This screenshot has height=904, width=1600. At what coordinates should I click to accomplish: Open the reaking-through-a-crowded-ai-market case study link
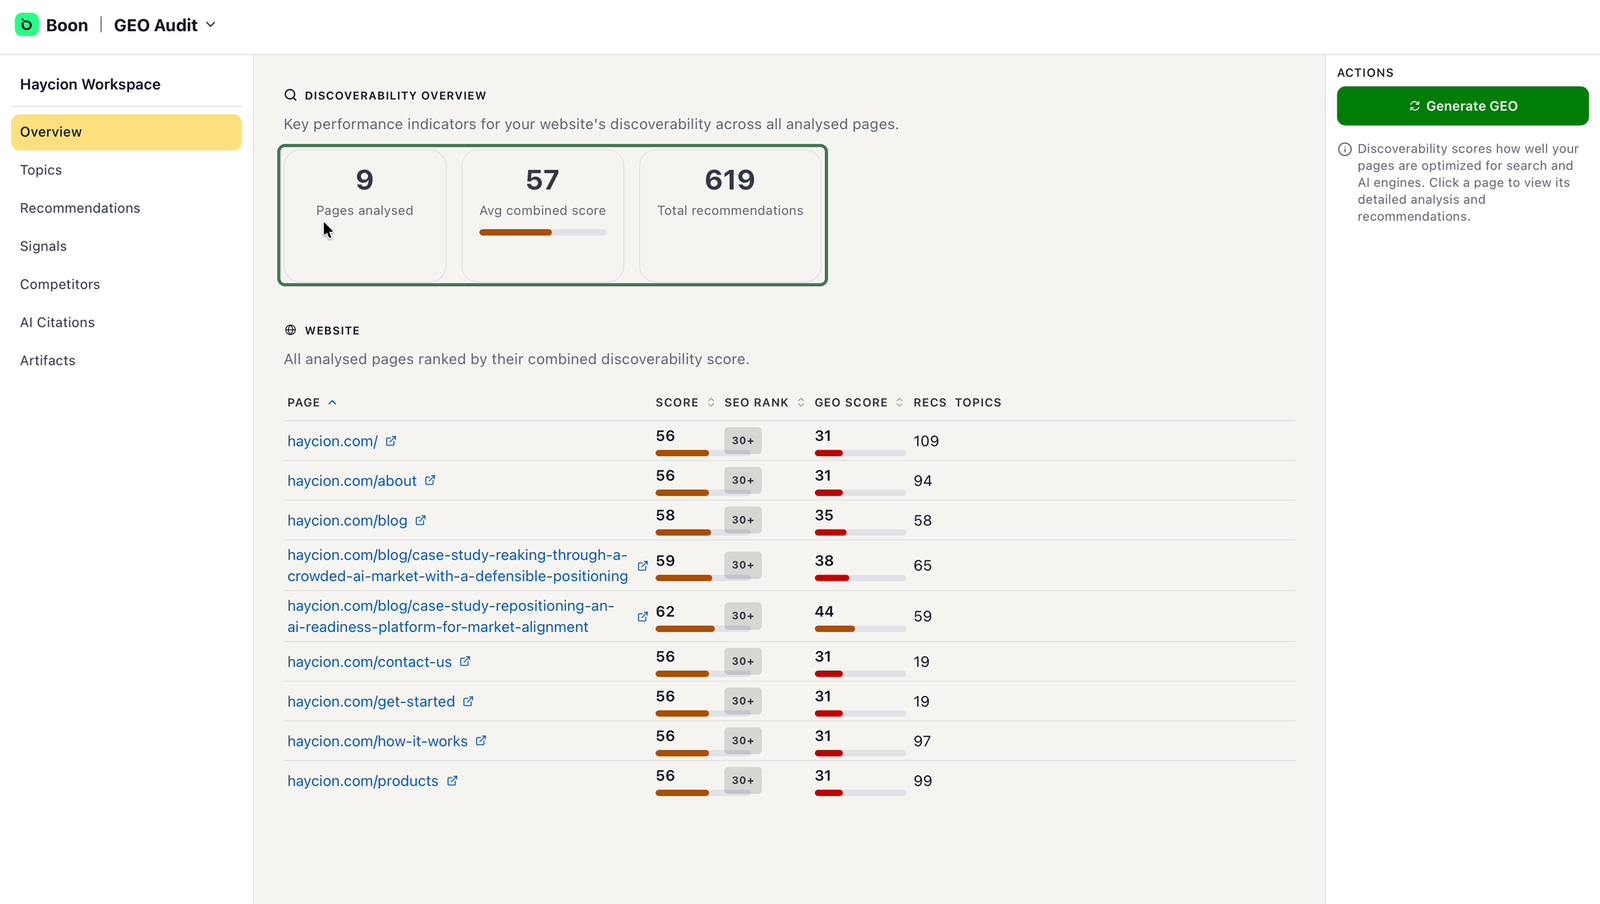point(457,566)
